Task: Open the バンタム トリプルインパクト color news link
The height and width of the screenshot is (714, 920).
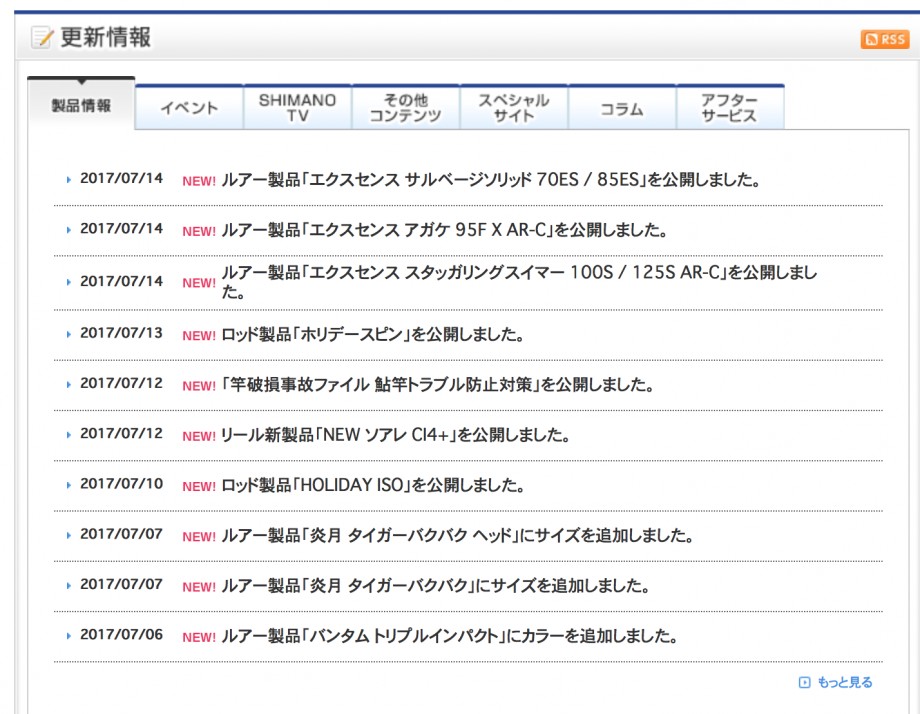Action: point(449,636)
